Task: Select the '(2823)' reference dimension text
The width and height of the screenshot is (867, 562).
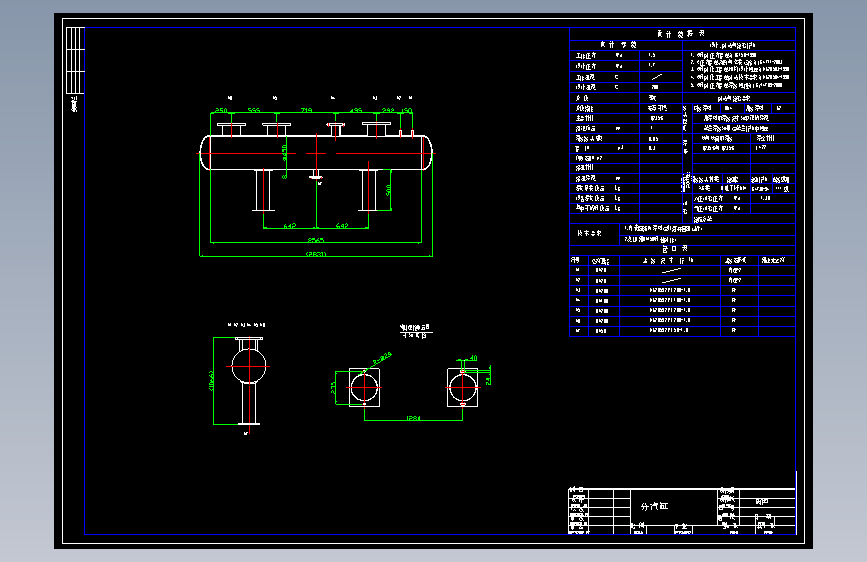Action: click(316, 254)
